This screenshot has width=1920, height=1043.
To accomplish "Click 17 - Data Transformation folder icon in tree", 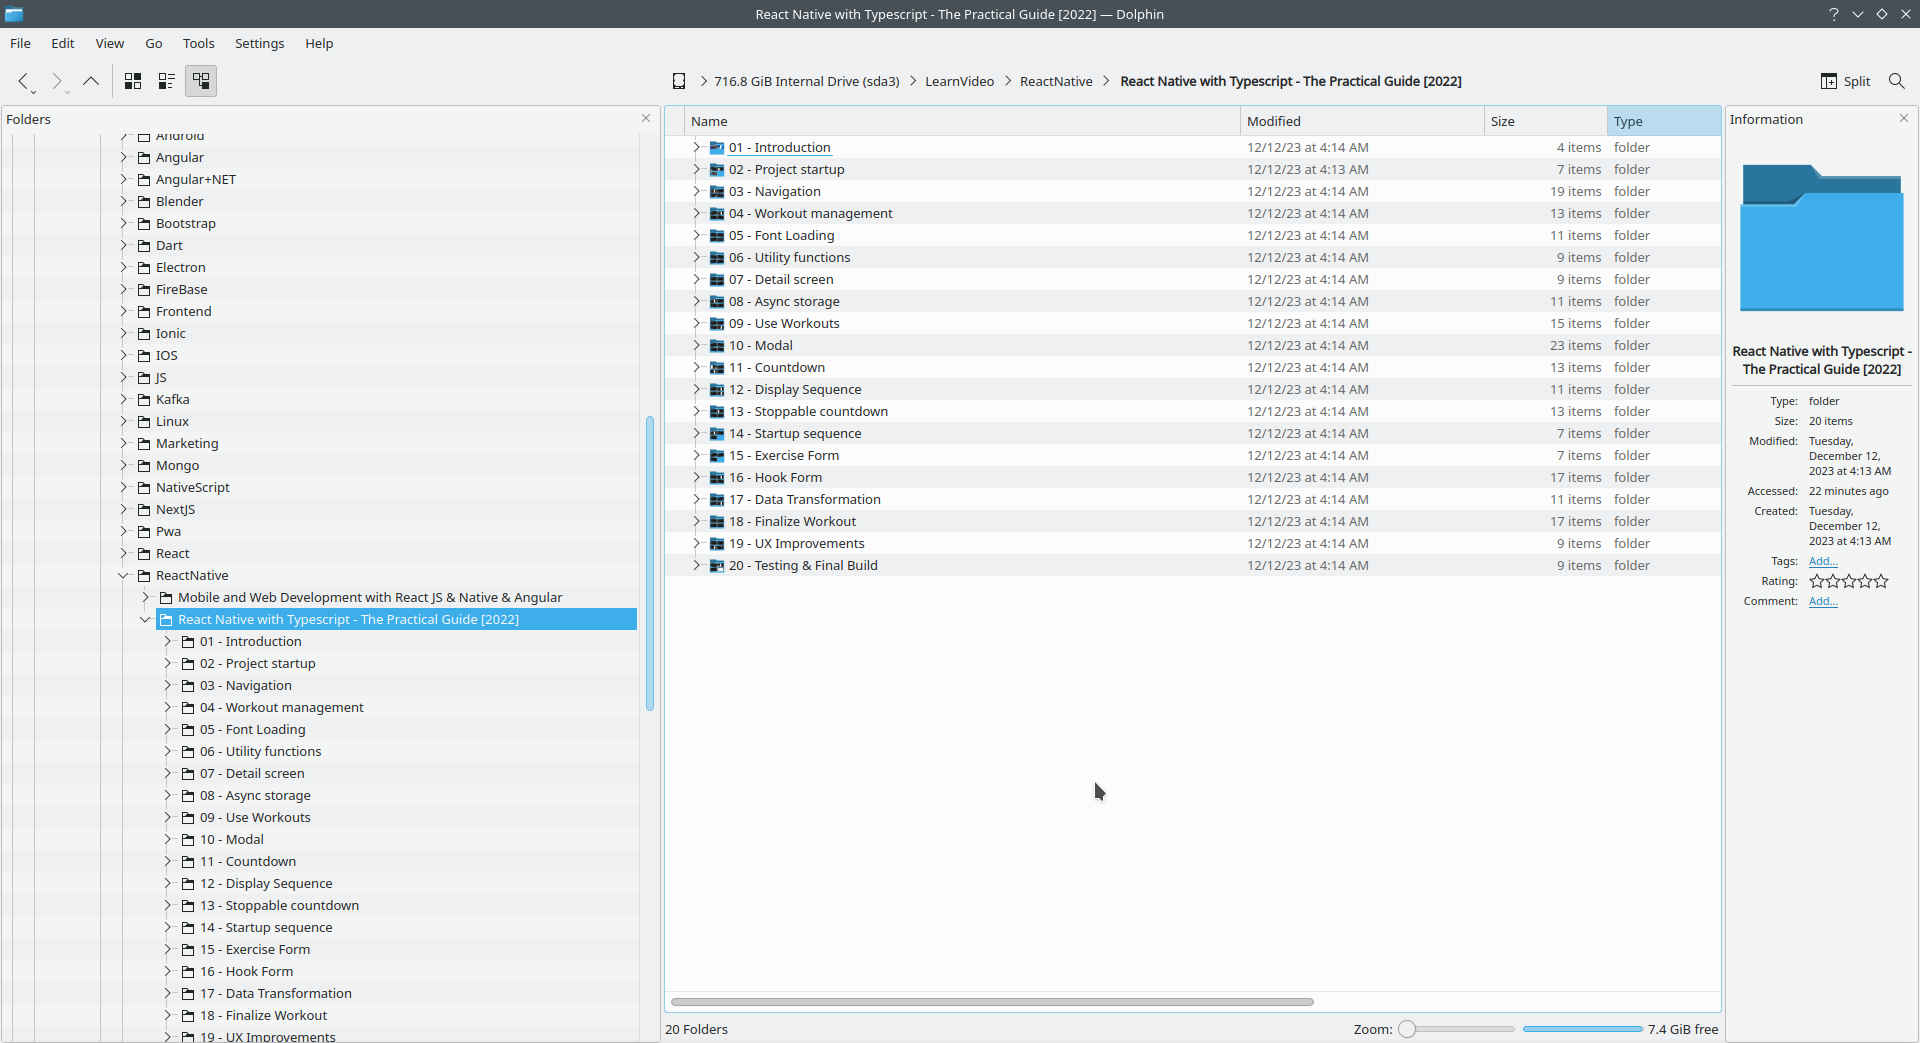I will tap(188, 993).
